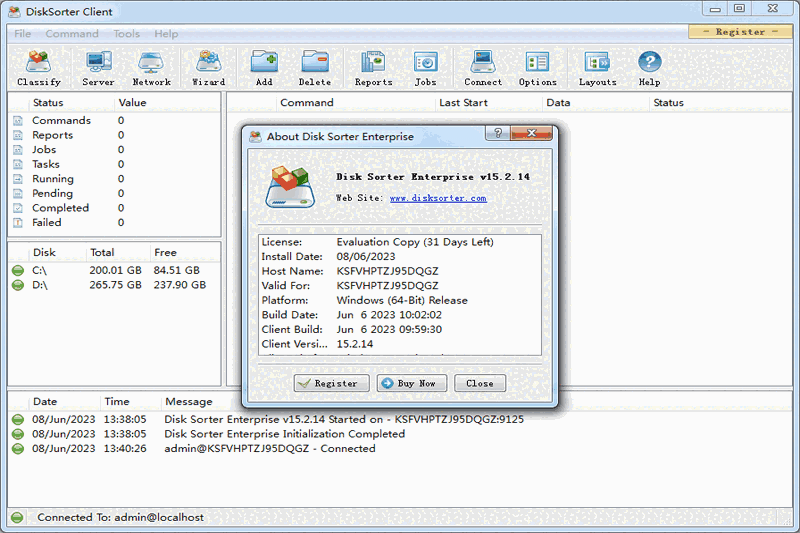Open the Reports toolbar tool

click(373, 68)
